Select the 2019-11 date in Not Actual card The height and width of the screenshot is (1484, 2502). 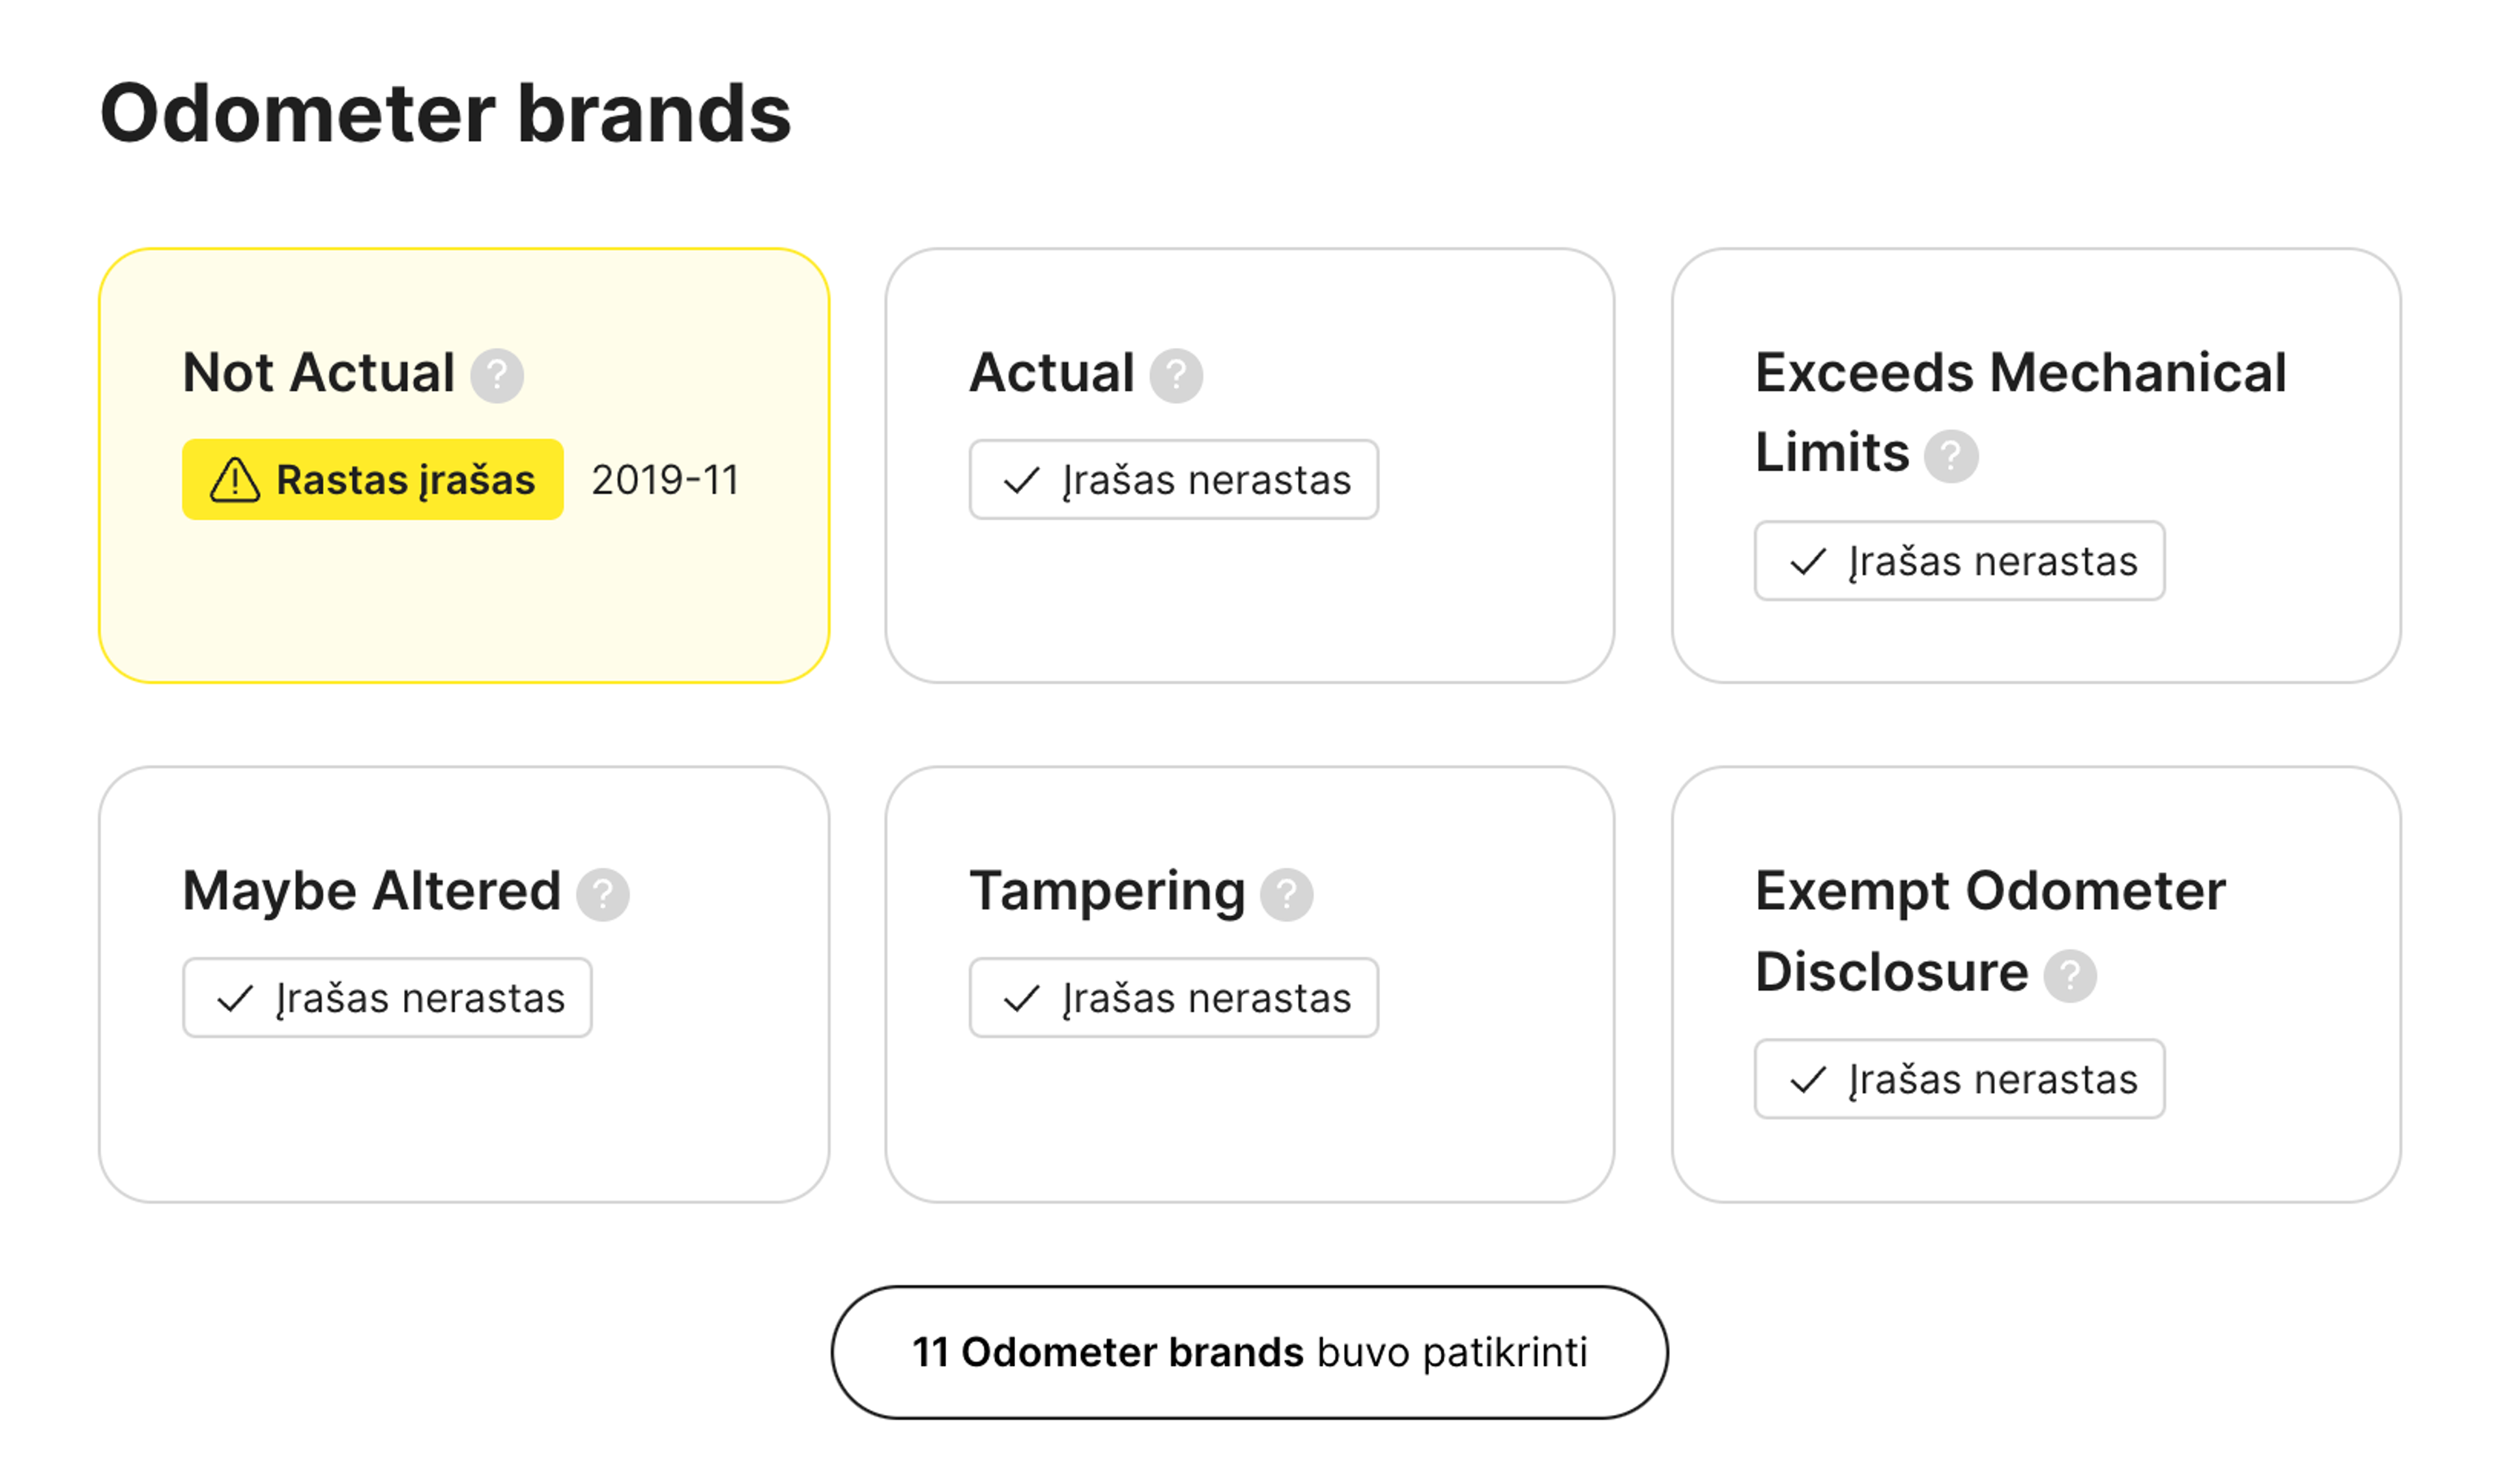point(665,480)
